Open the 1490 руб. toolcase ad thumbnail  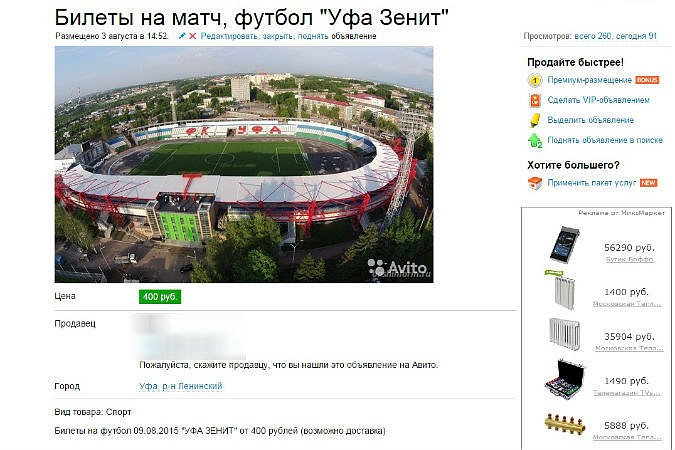[x=565, y=379]
